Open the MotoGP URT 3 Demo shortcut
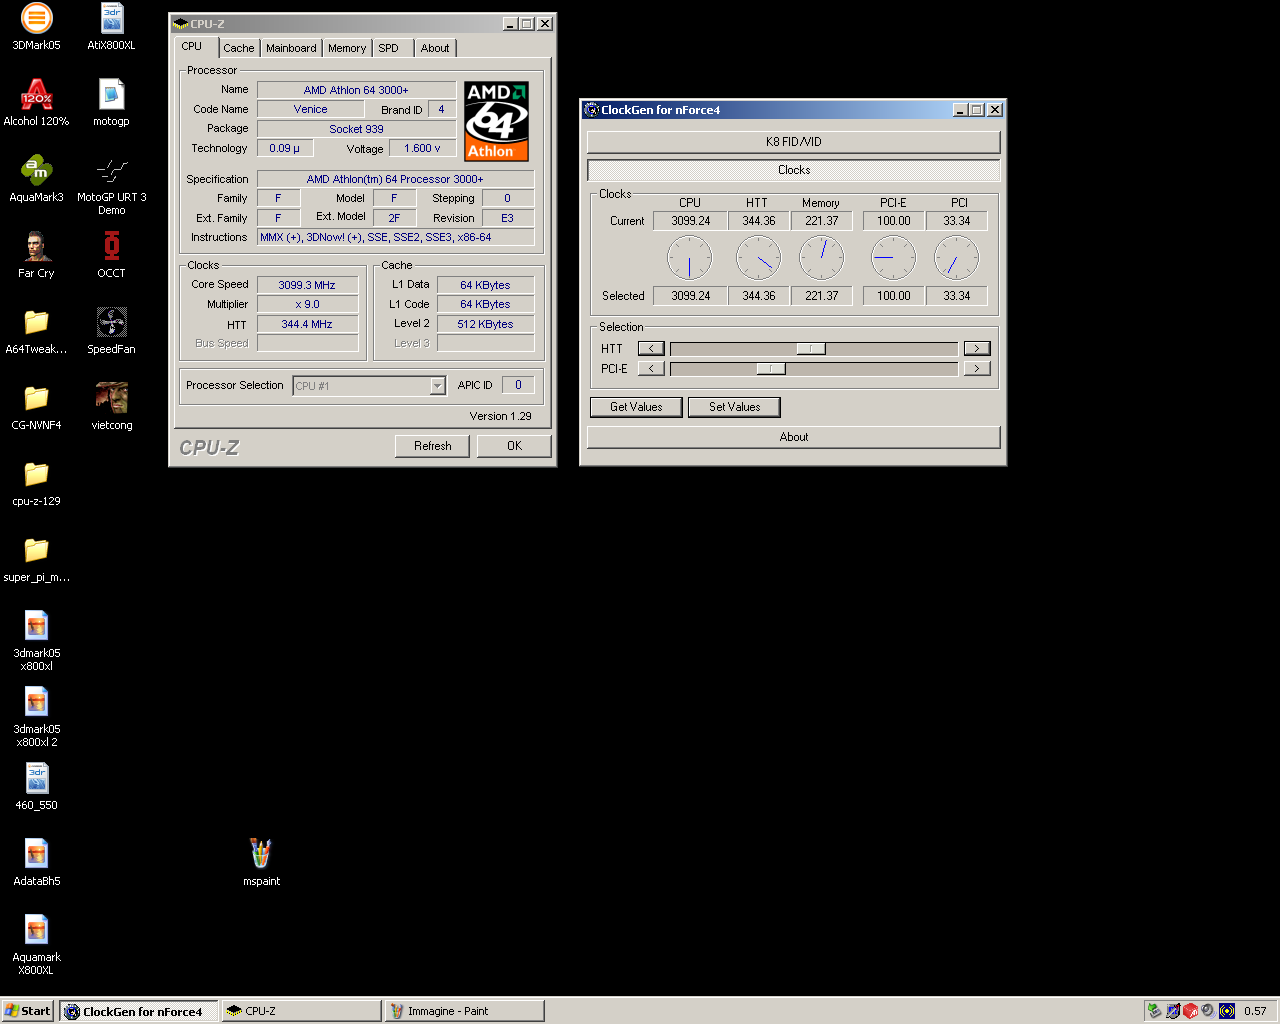This screenshot has height=1024, width=1280. click(x=111, y=185)
